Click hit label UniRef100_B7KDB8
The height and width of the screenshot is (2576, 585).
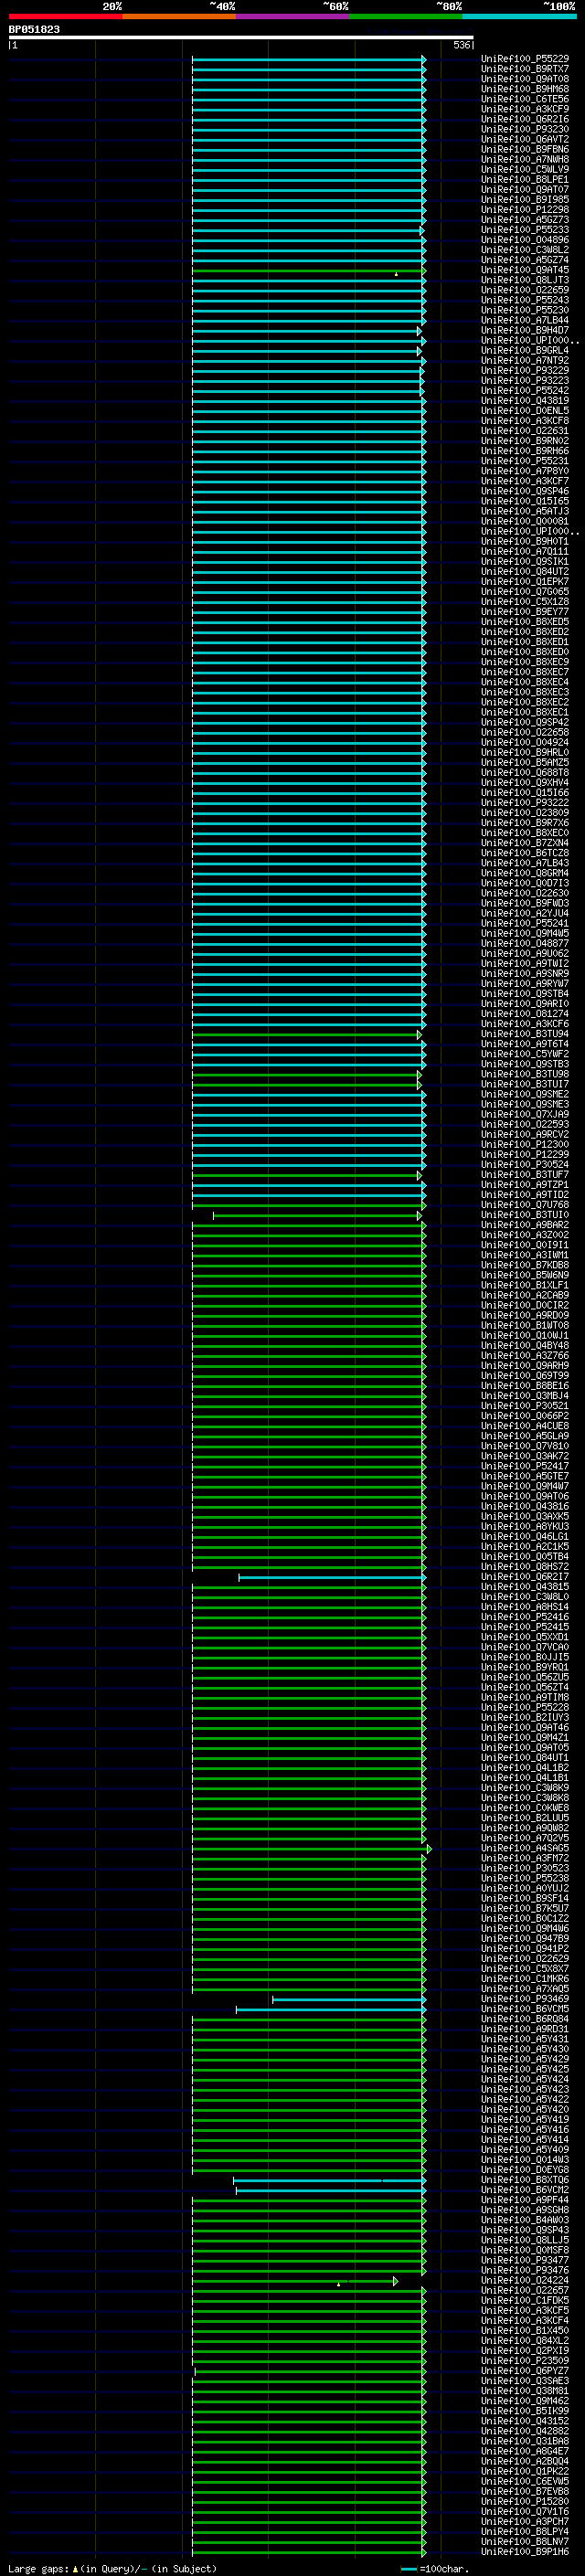(x=525, y=1265)
